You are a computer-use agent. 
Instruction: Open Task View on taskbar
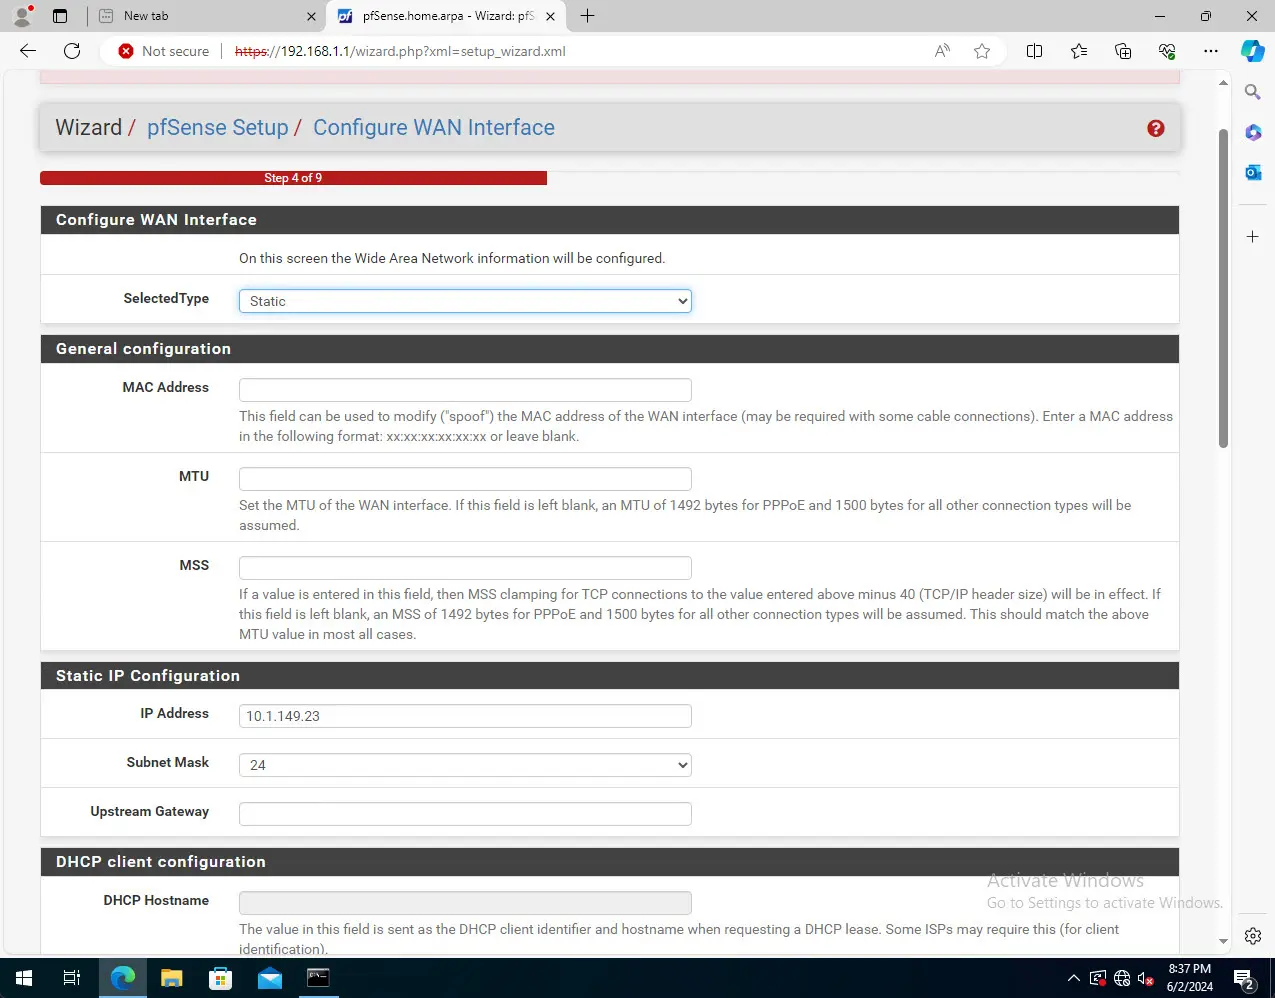[x=72, y=978]
